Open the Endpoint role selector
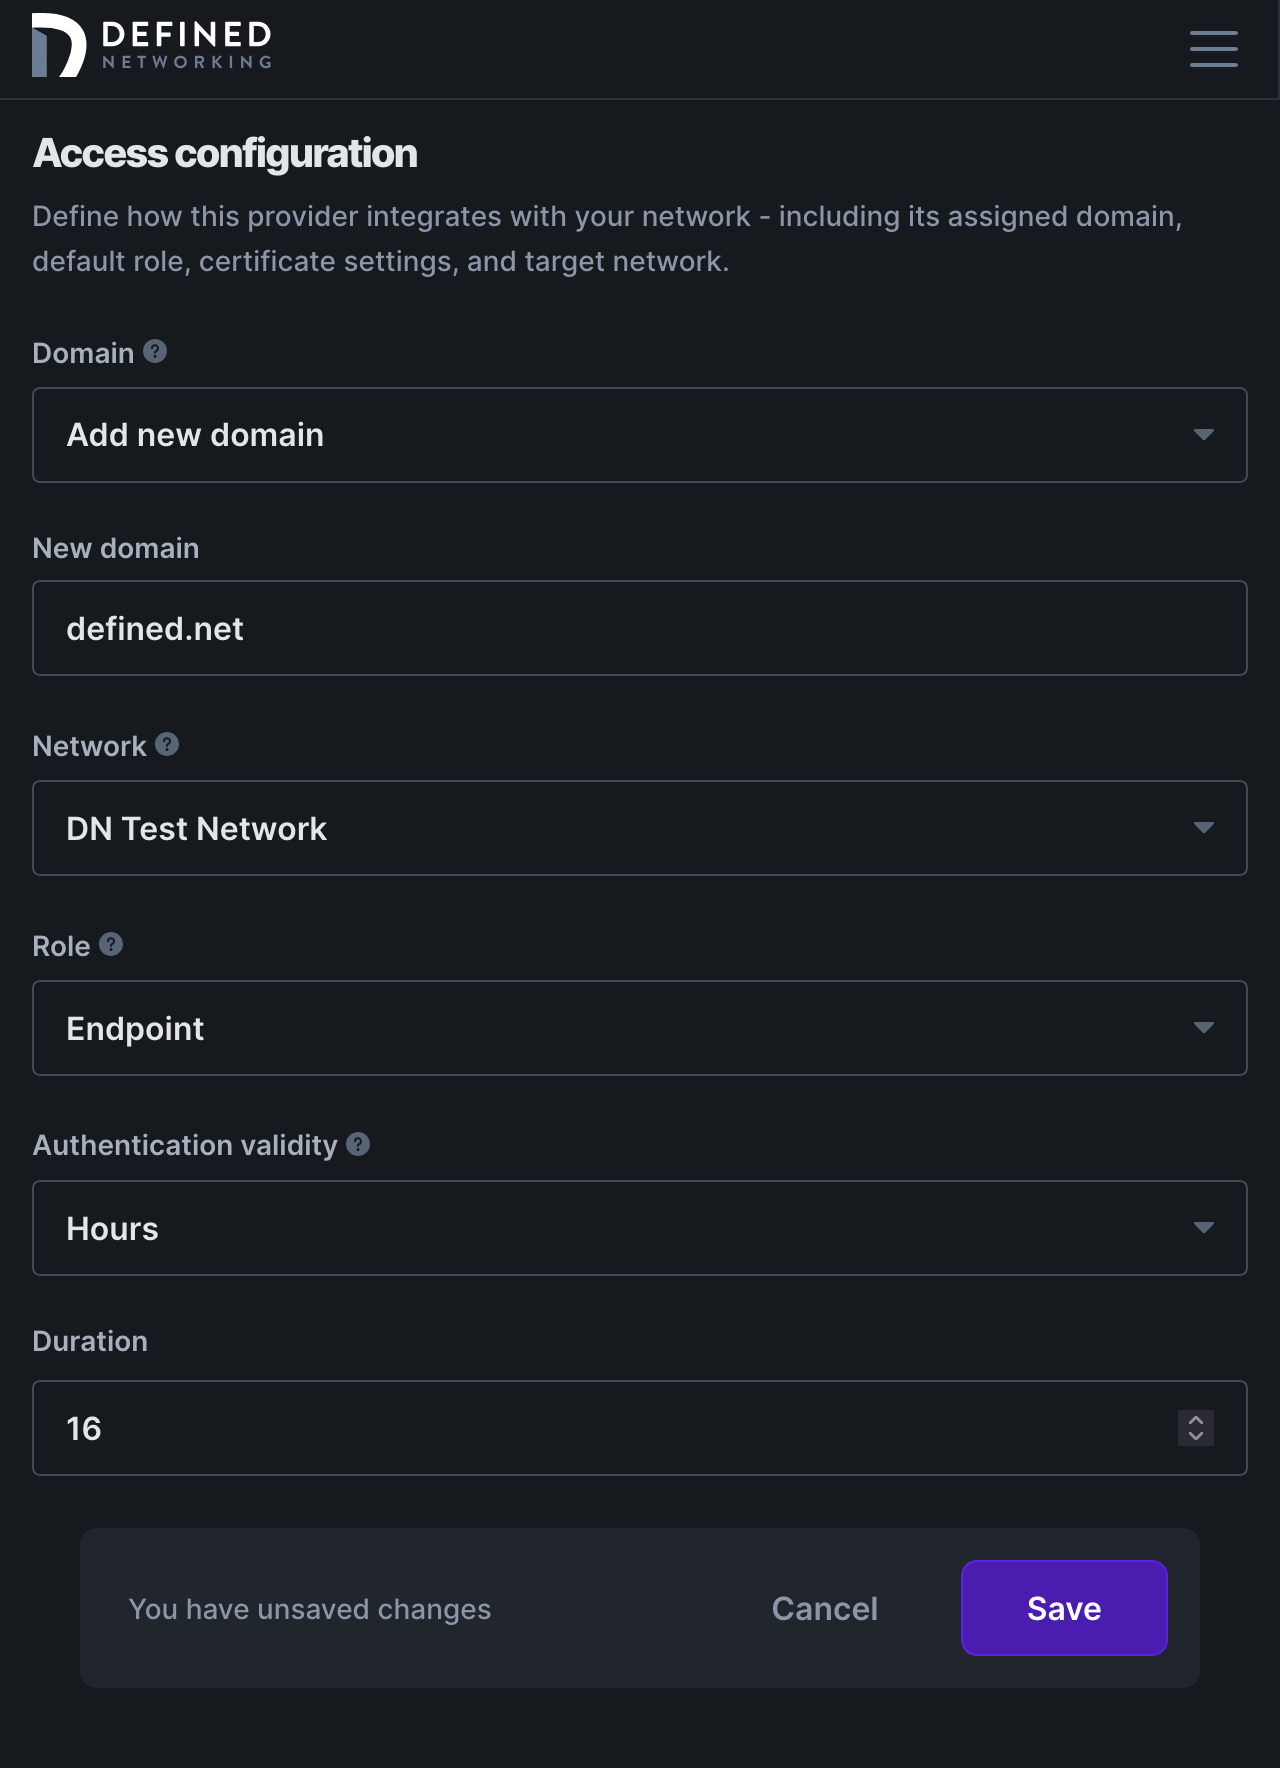The height and width of the screenshot is (1768, 1280). [640, 1028]
